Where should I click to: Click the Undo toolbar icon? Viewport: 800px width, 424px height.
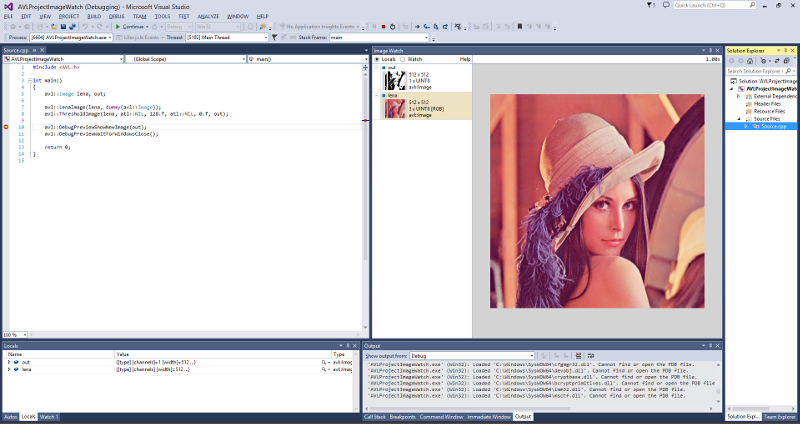82,27
